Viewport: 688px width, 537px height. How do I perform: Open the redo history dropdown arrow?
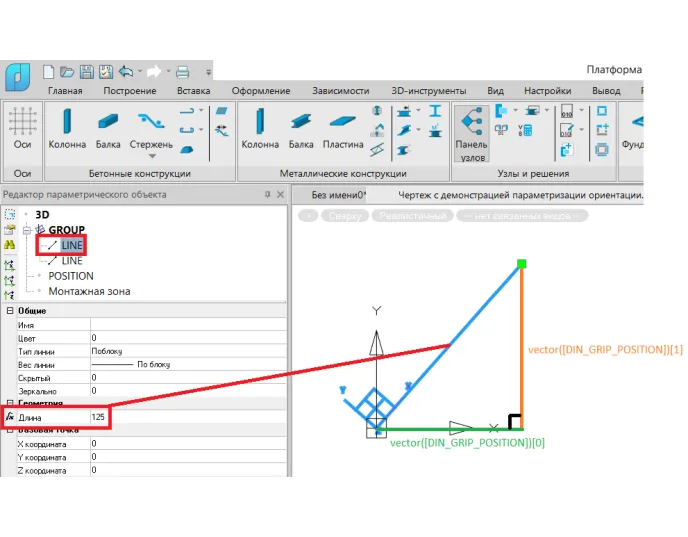[x=168, y=71]
